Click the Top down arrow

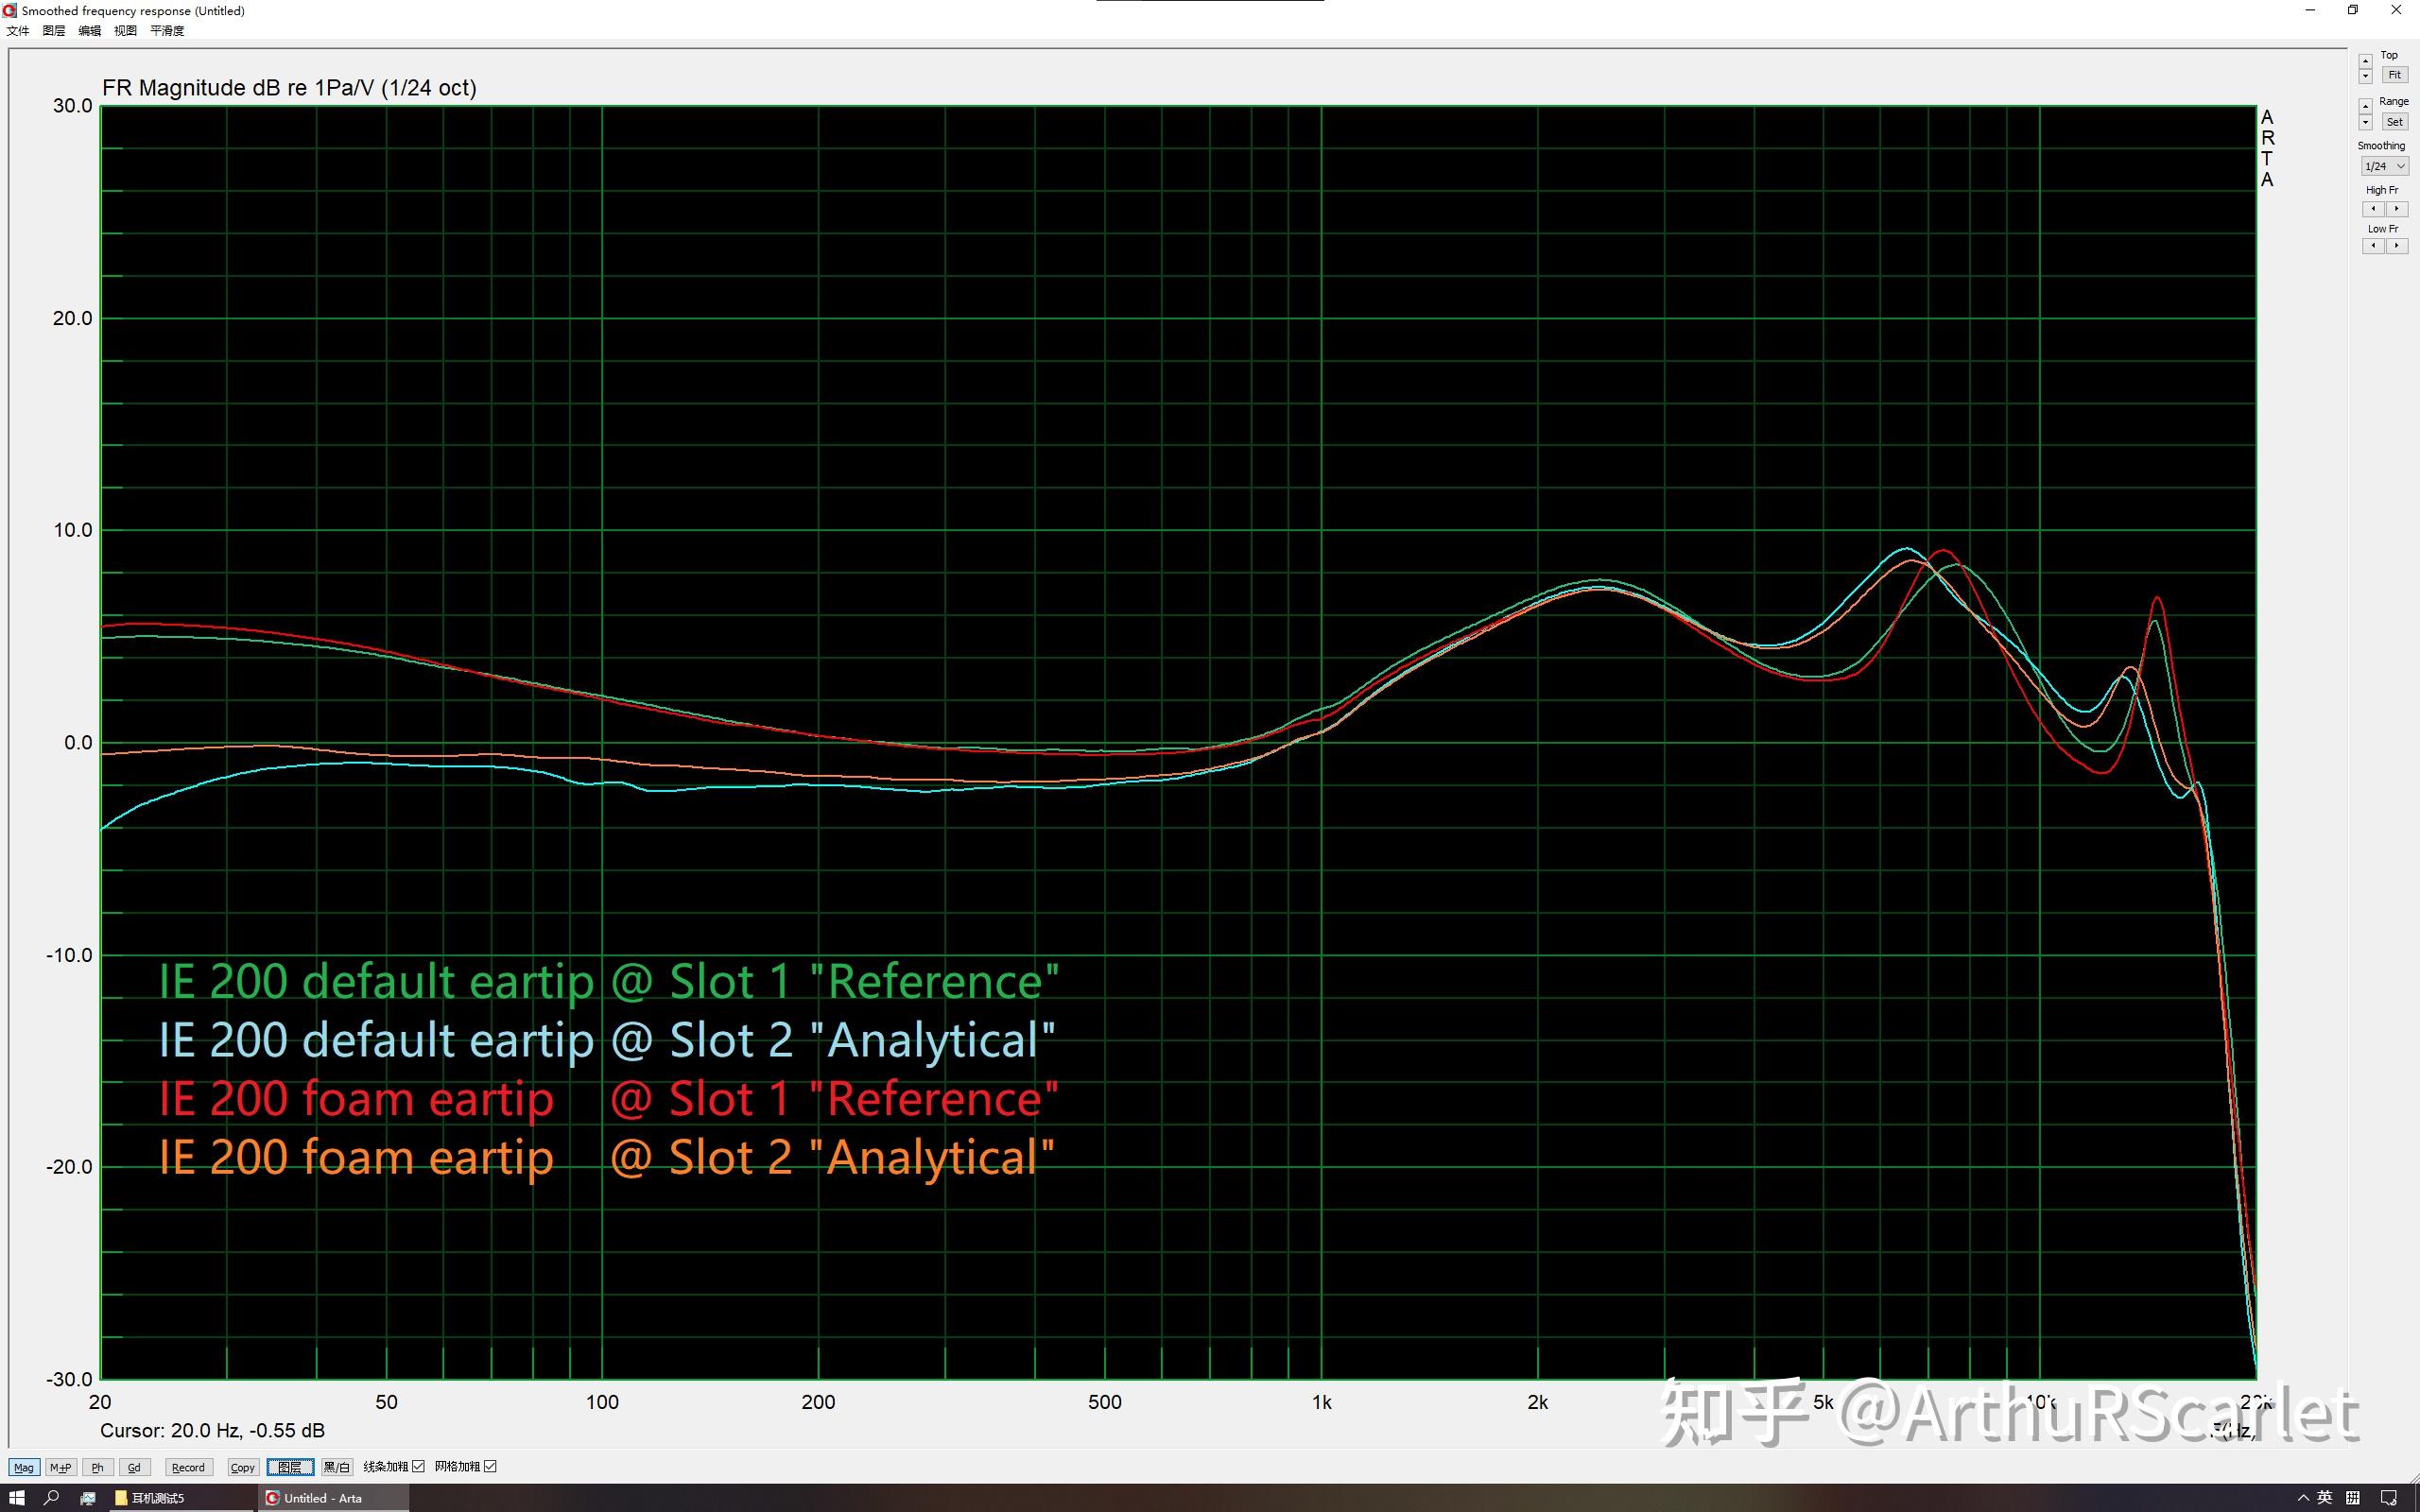2365,76
